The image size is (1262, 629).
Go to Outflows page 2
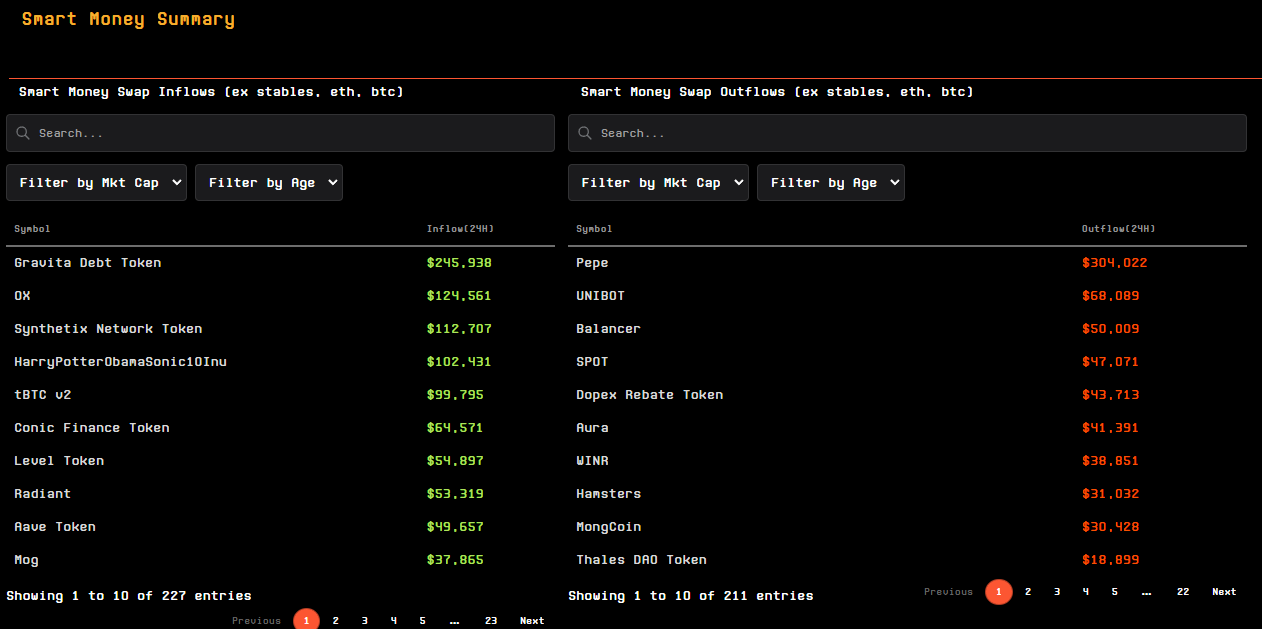(x=1027, y=592)
